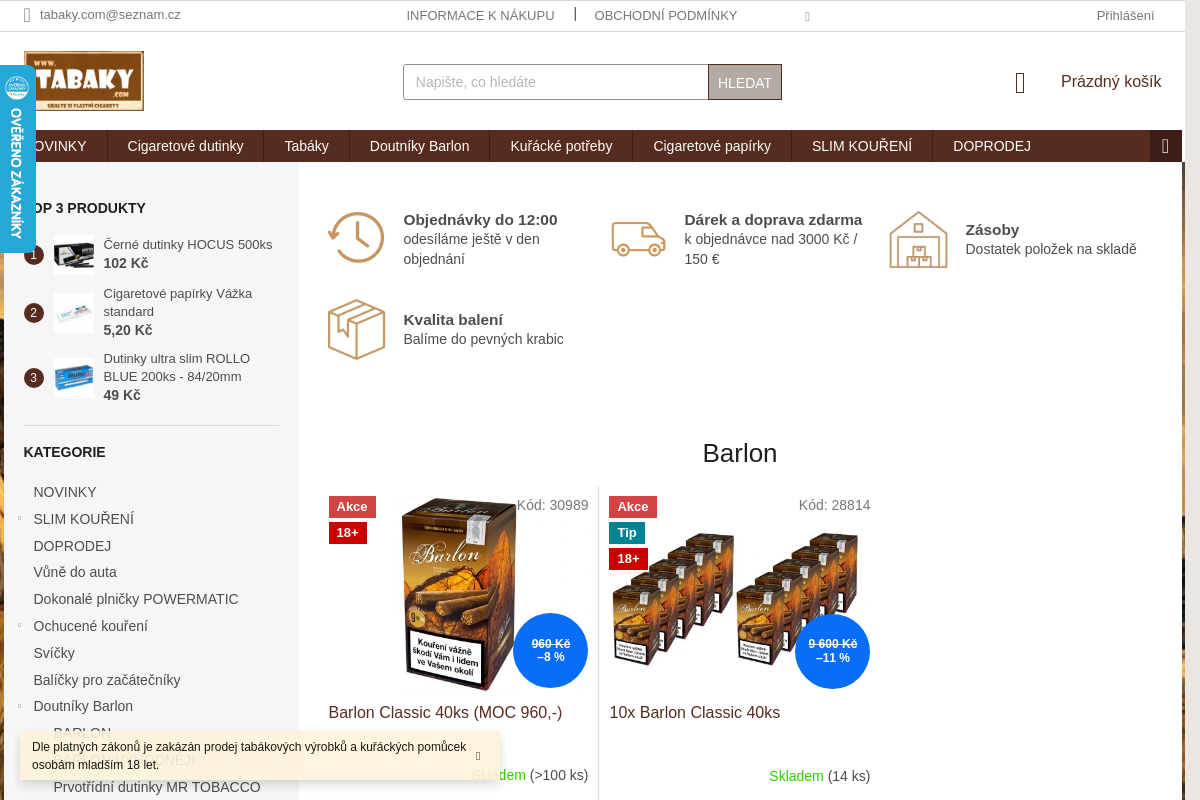The height and width of the screenshot is (800, 1200).
Task: Open Černé dutinky HOCUS 500ks link
Action: 188,244
